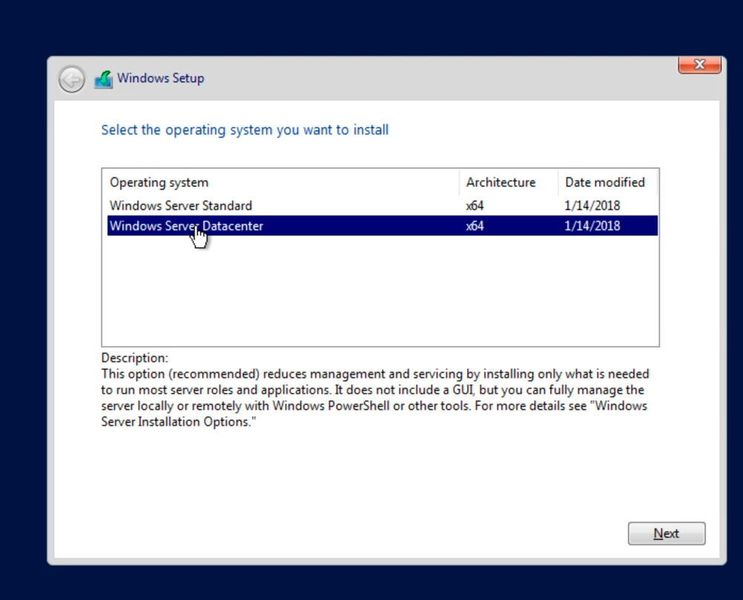Click the Windows Setup title icon
743x600 pixels.
103,79
